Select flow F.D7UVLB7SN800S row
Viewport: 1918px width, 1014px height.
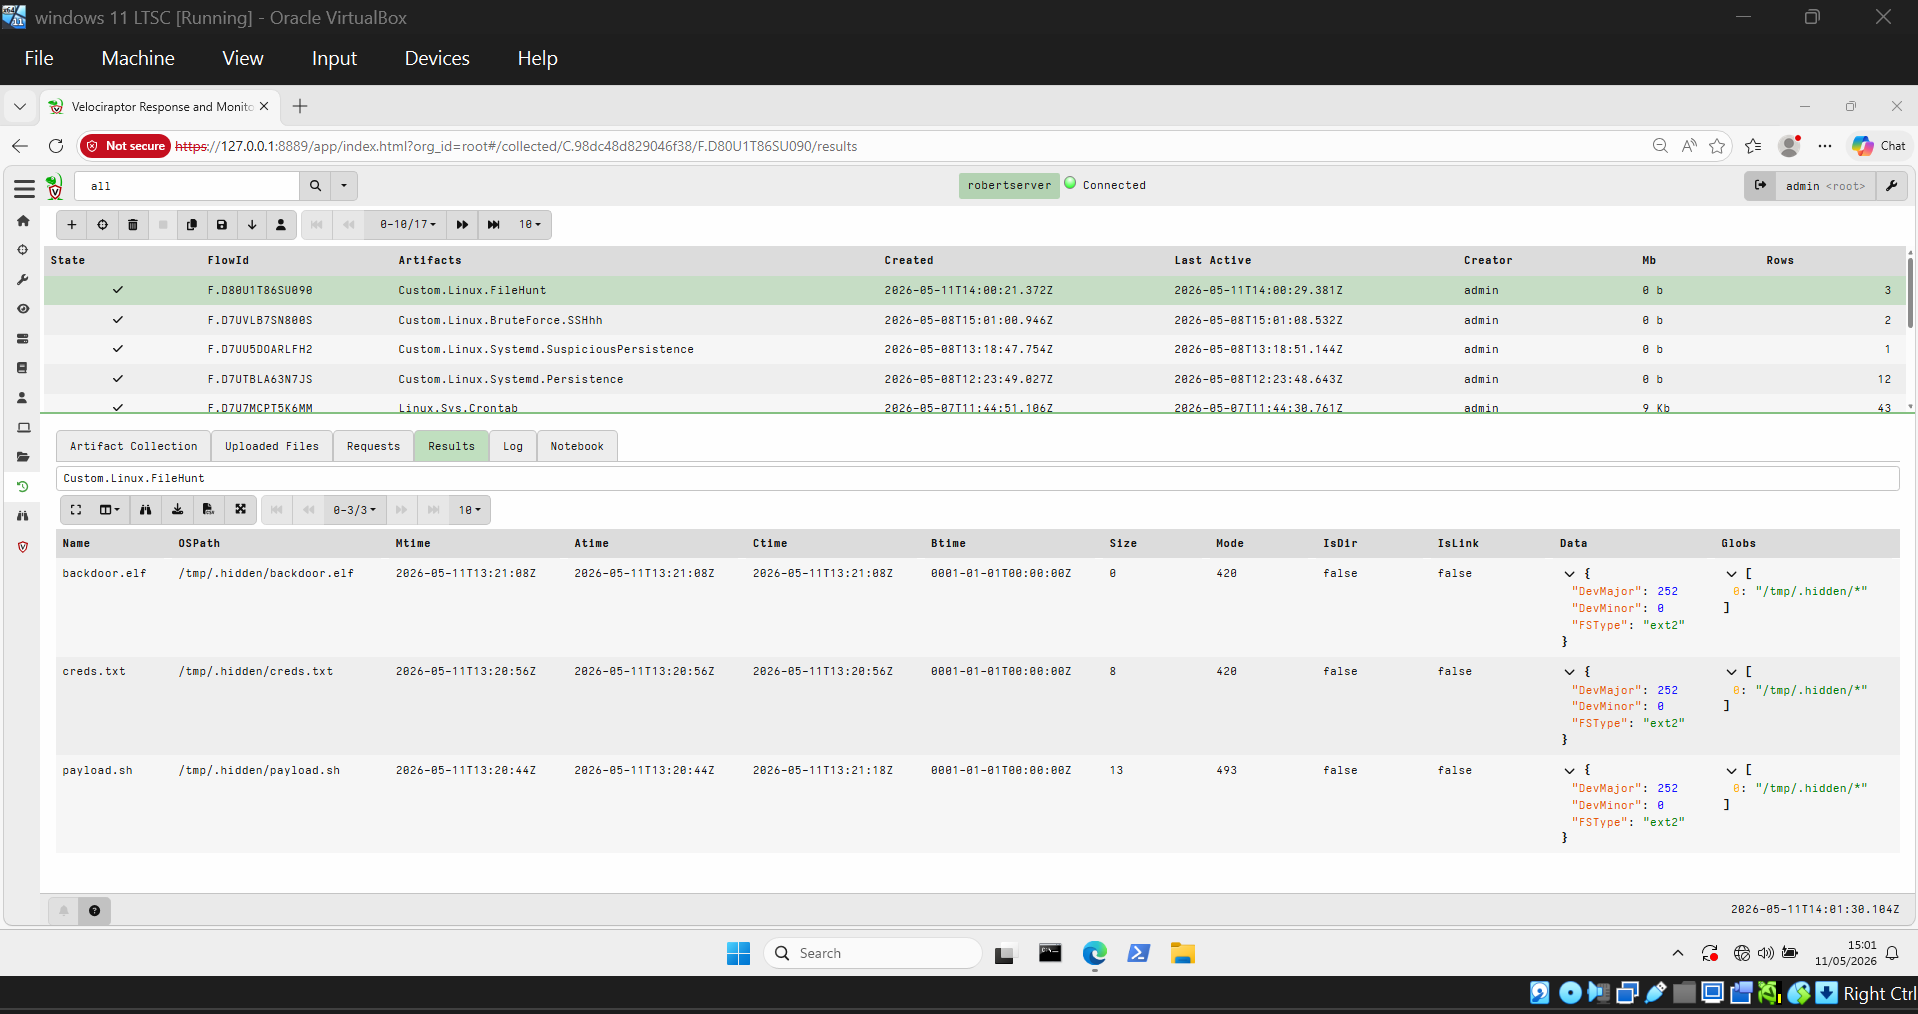click(975, 320)
